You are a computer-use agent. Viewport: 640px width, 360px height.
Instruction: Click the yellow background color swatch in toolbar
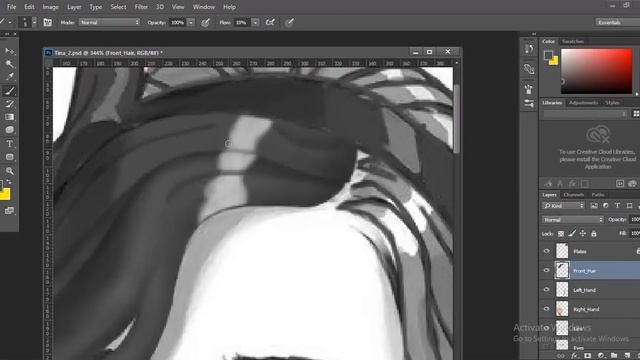(x=5, y=195)
